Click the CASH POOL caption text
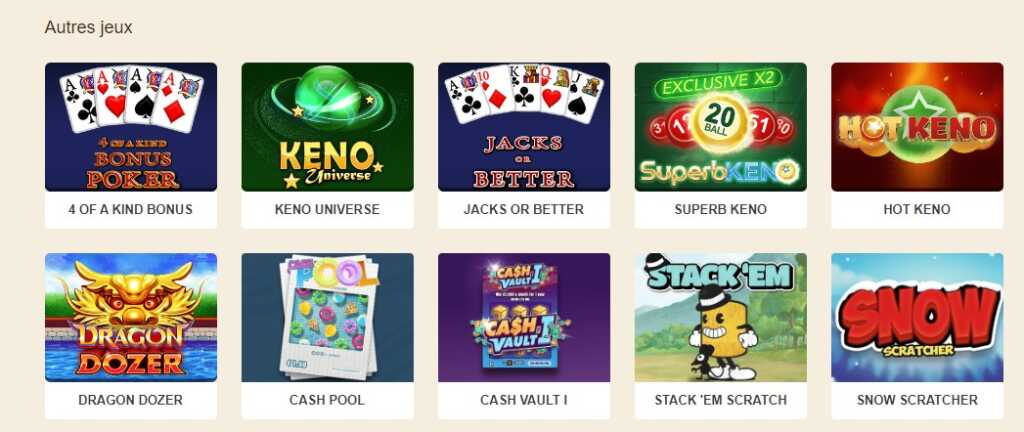 pyautogui.click(x=327, y=400)
